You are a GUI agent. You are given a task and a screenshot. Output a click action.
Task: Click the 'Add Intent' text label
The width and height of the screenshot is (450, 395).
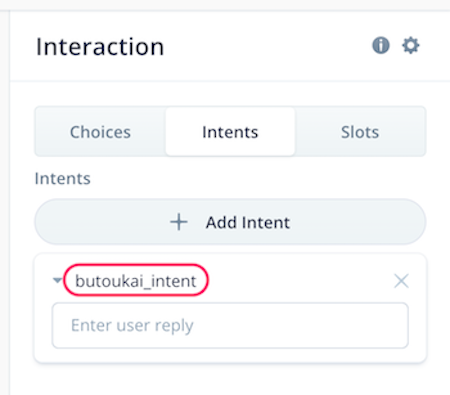pyautogui.click(x=248, y=222)
